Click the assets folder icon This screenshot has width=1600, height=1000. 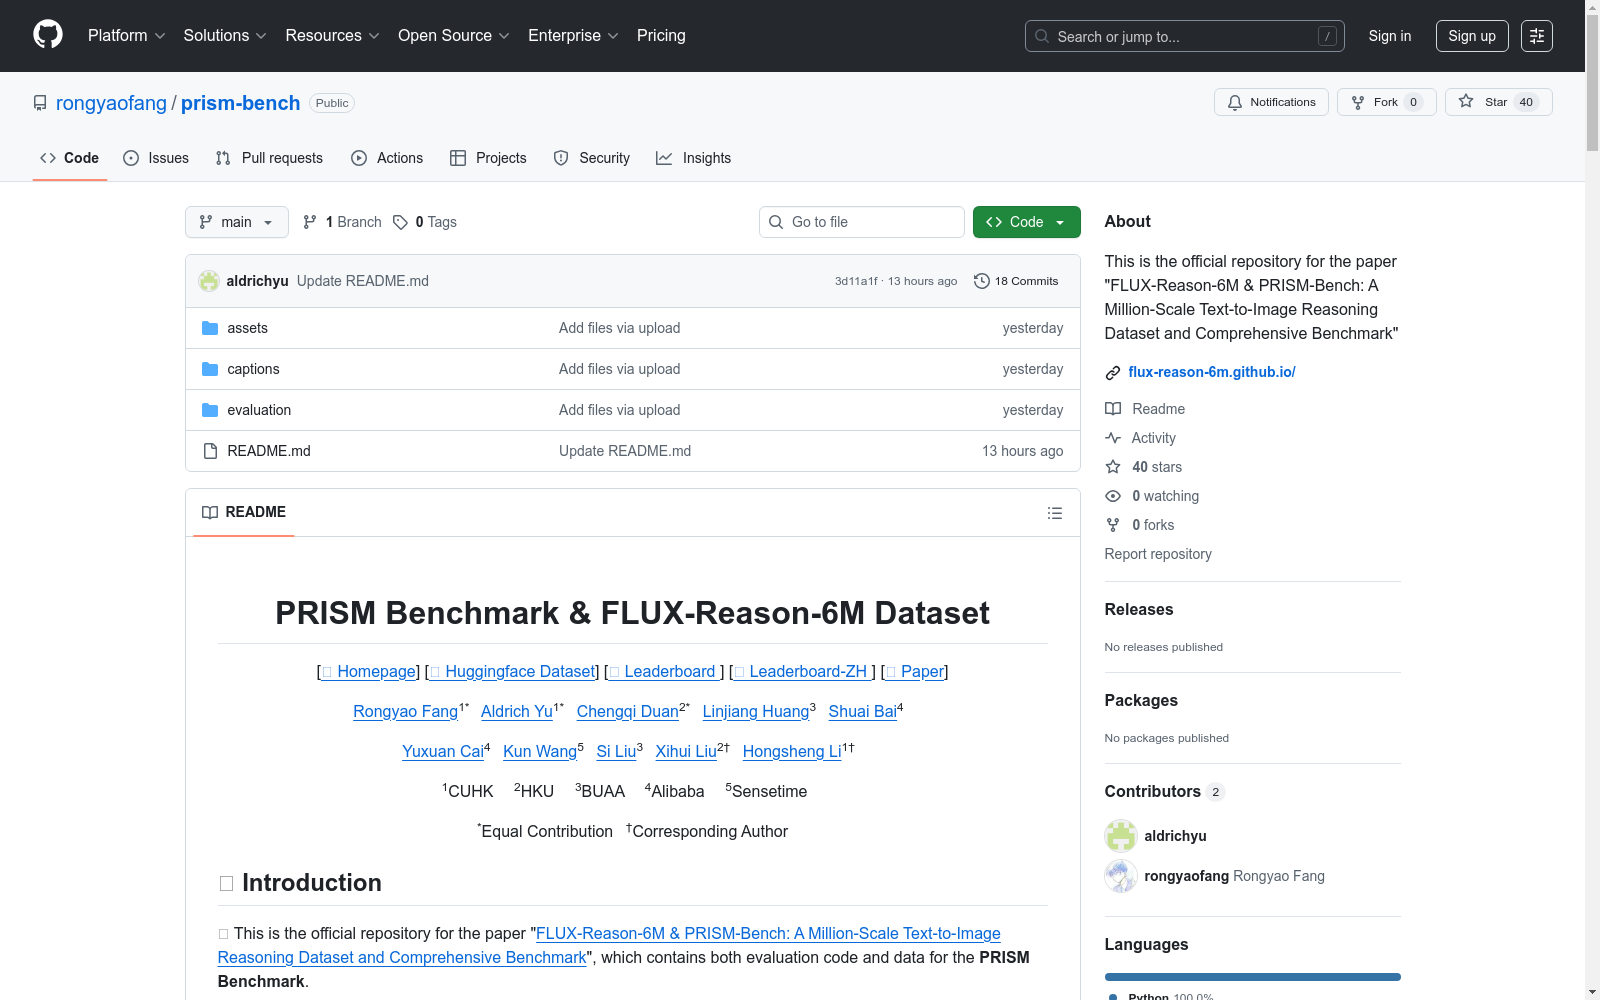click(x=210, y=328)
